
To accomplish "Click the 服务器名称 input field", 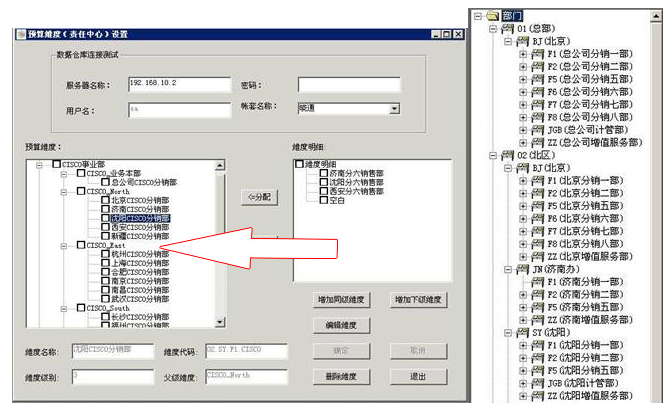I will (x=179, y=84).
